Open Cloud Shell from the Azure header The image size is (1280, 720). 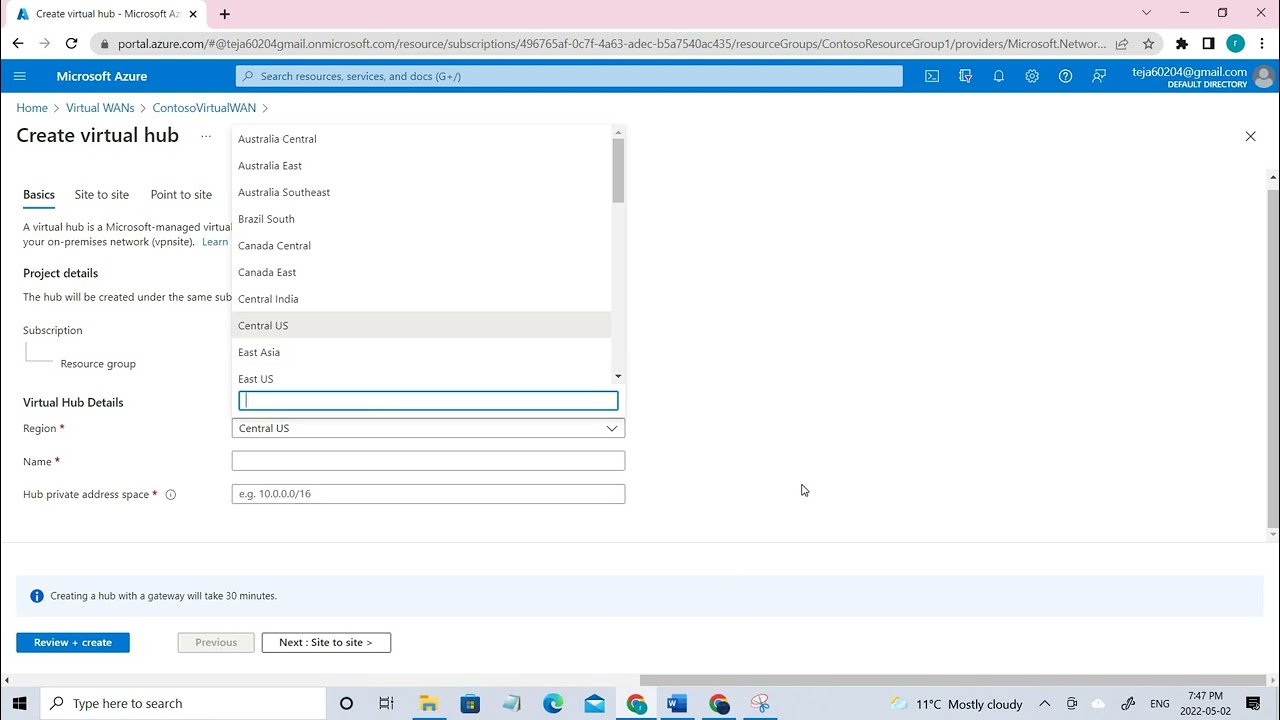point(932,76)
